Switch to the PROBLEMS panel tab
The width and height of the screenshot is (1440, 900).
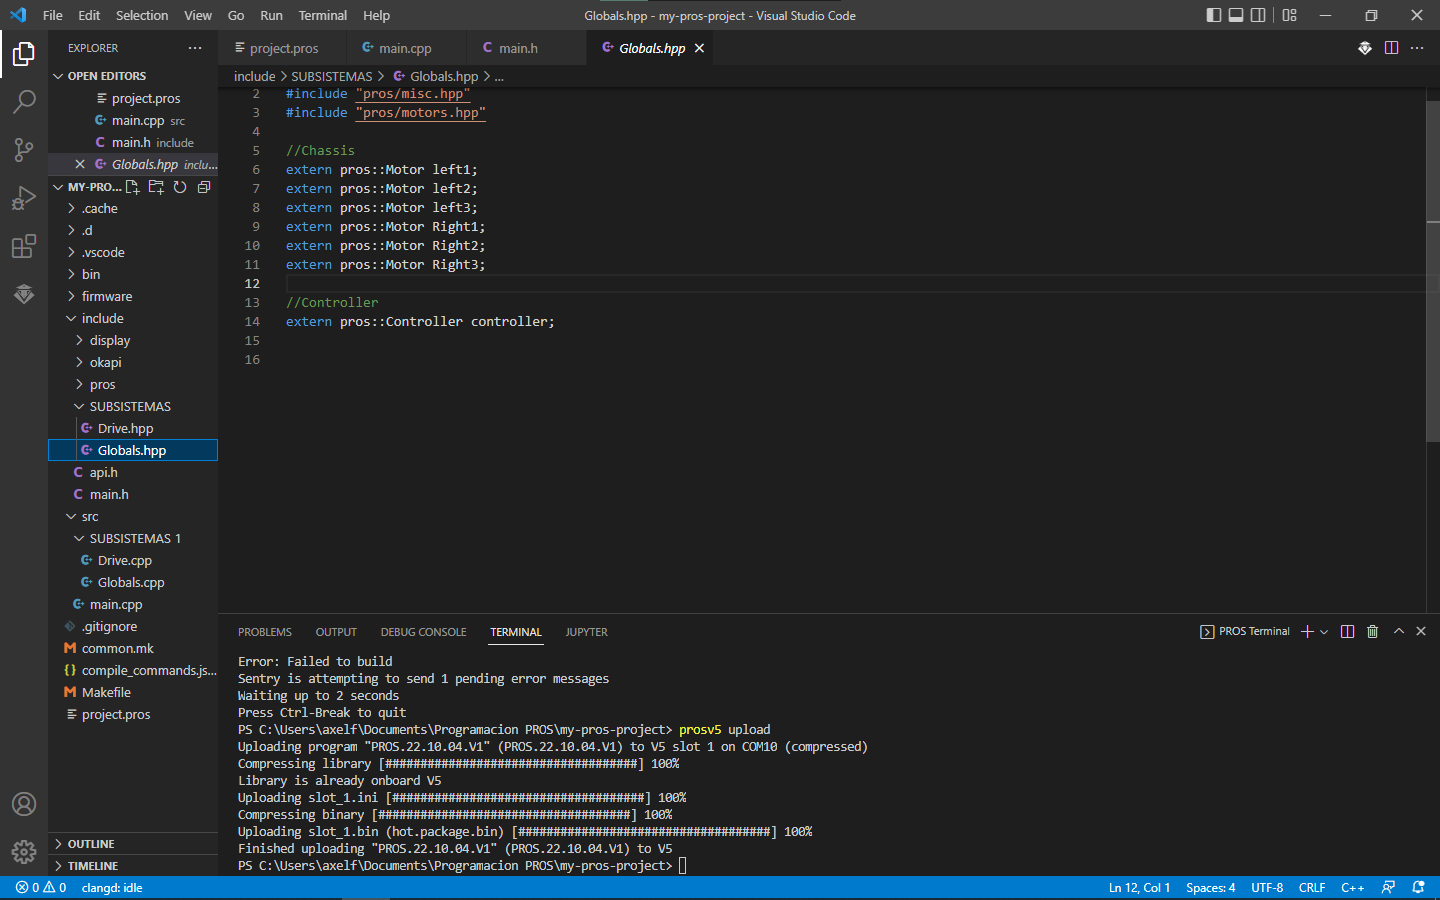coord(265,632)
